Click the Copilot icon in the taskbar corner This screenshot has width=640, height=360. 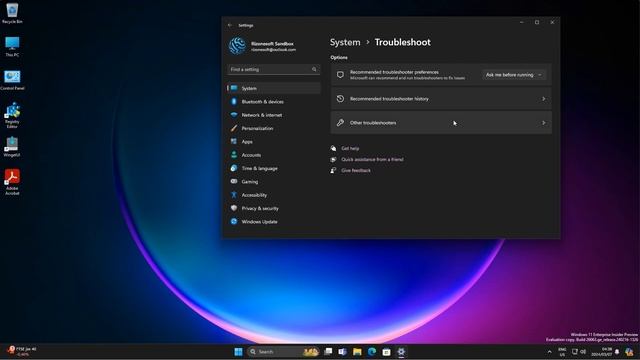[629, 352]
